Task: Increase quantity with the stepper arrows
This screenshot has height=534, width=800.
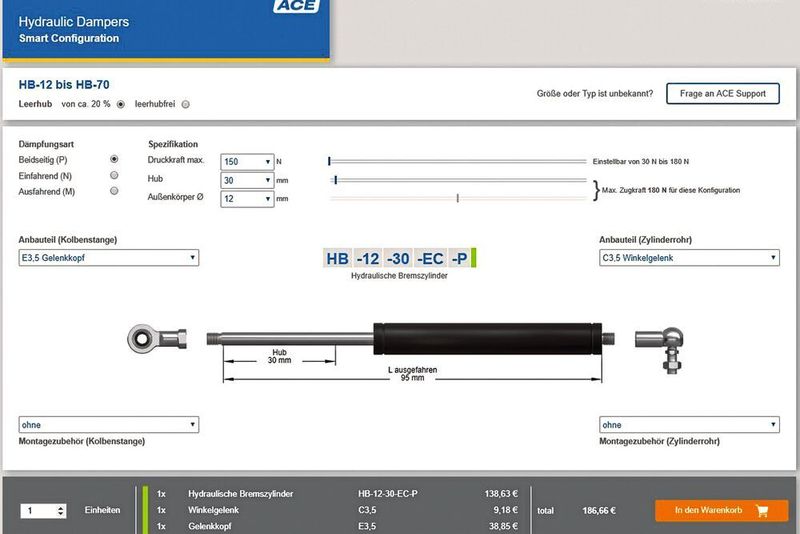Action: pyautogui.click(x=61, y=507)
